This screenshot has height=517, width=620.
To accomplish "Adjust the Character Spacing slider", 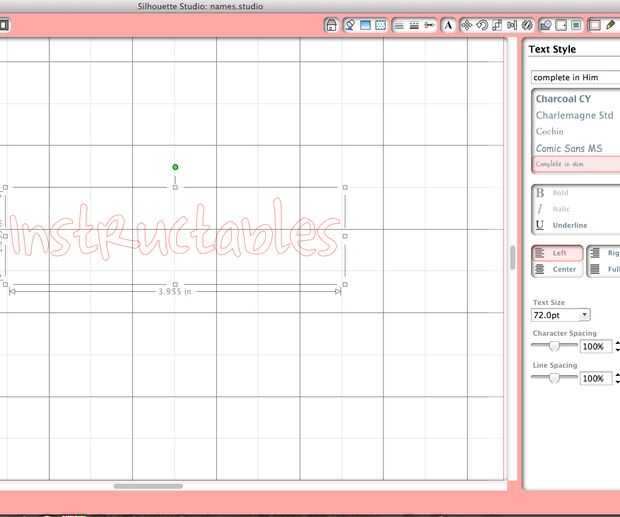I will pos(554,346).
